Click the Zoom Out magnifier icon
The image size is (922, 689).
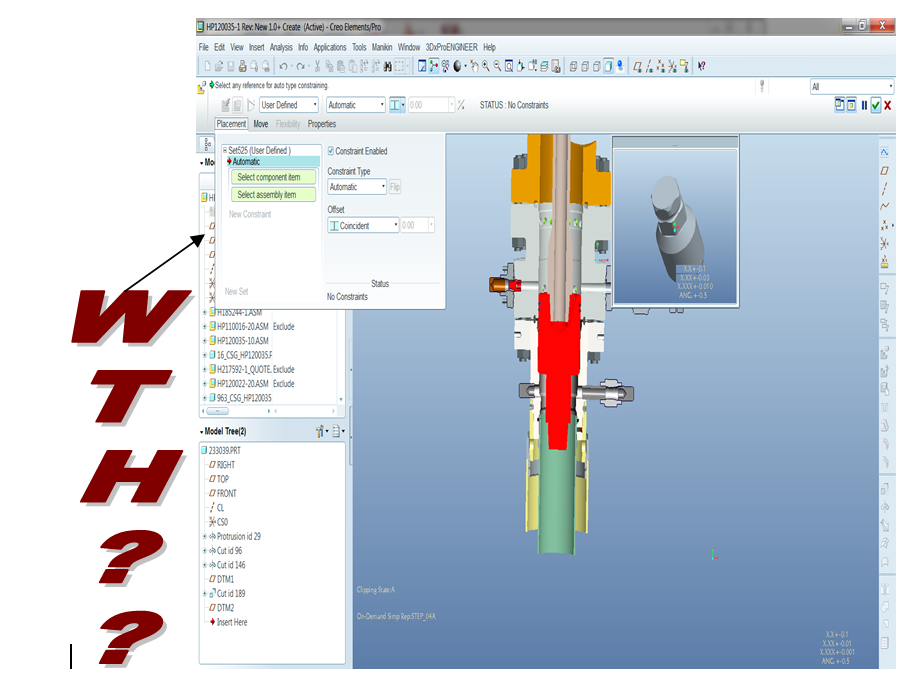(497, 66)
